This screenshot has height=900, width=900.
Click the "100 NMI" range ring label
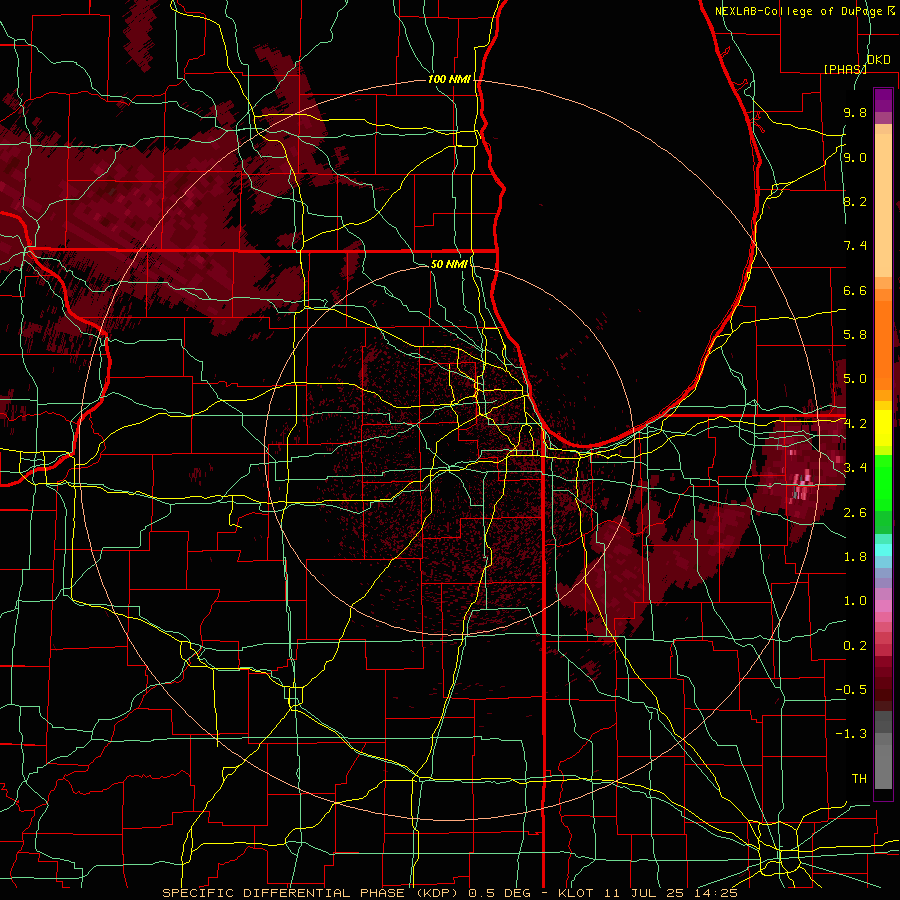(449, 79)
